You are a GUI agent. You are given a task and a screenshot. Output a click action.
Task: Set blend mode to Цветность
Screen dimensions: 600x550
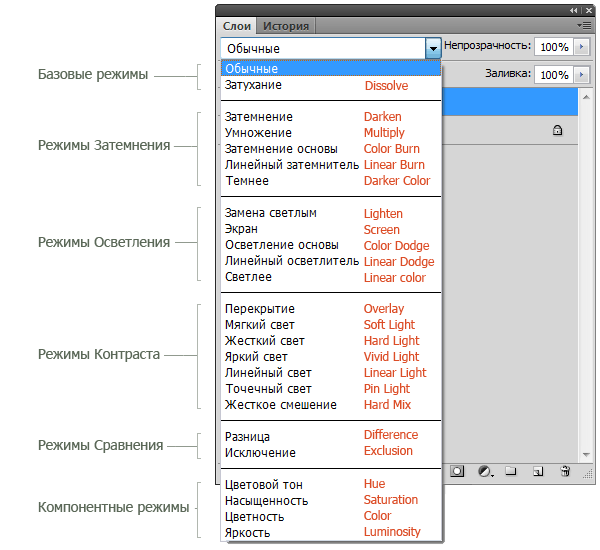coord(331,517)
